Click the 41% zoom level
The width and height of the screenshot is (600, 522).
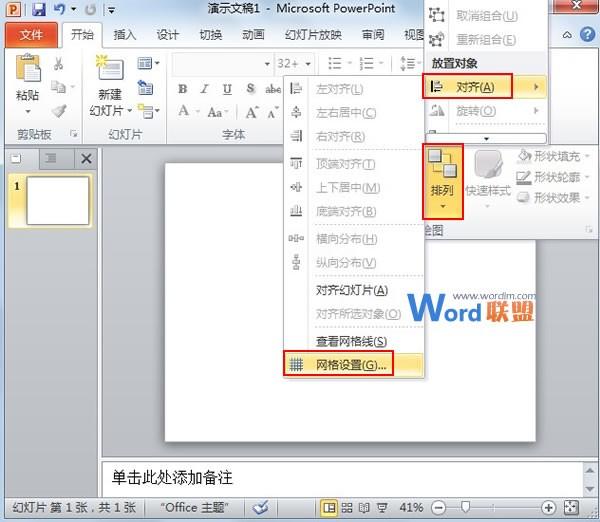[x=411, y=507]
